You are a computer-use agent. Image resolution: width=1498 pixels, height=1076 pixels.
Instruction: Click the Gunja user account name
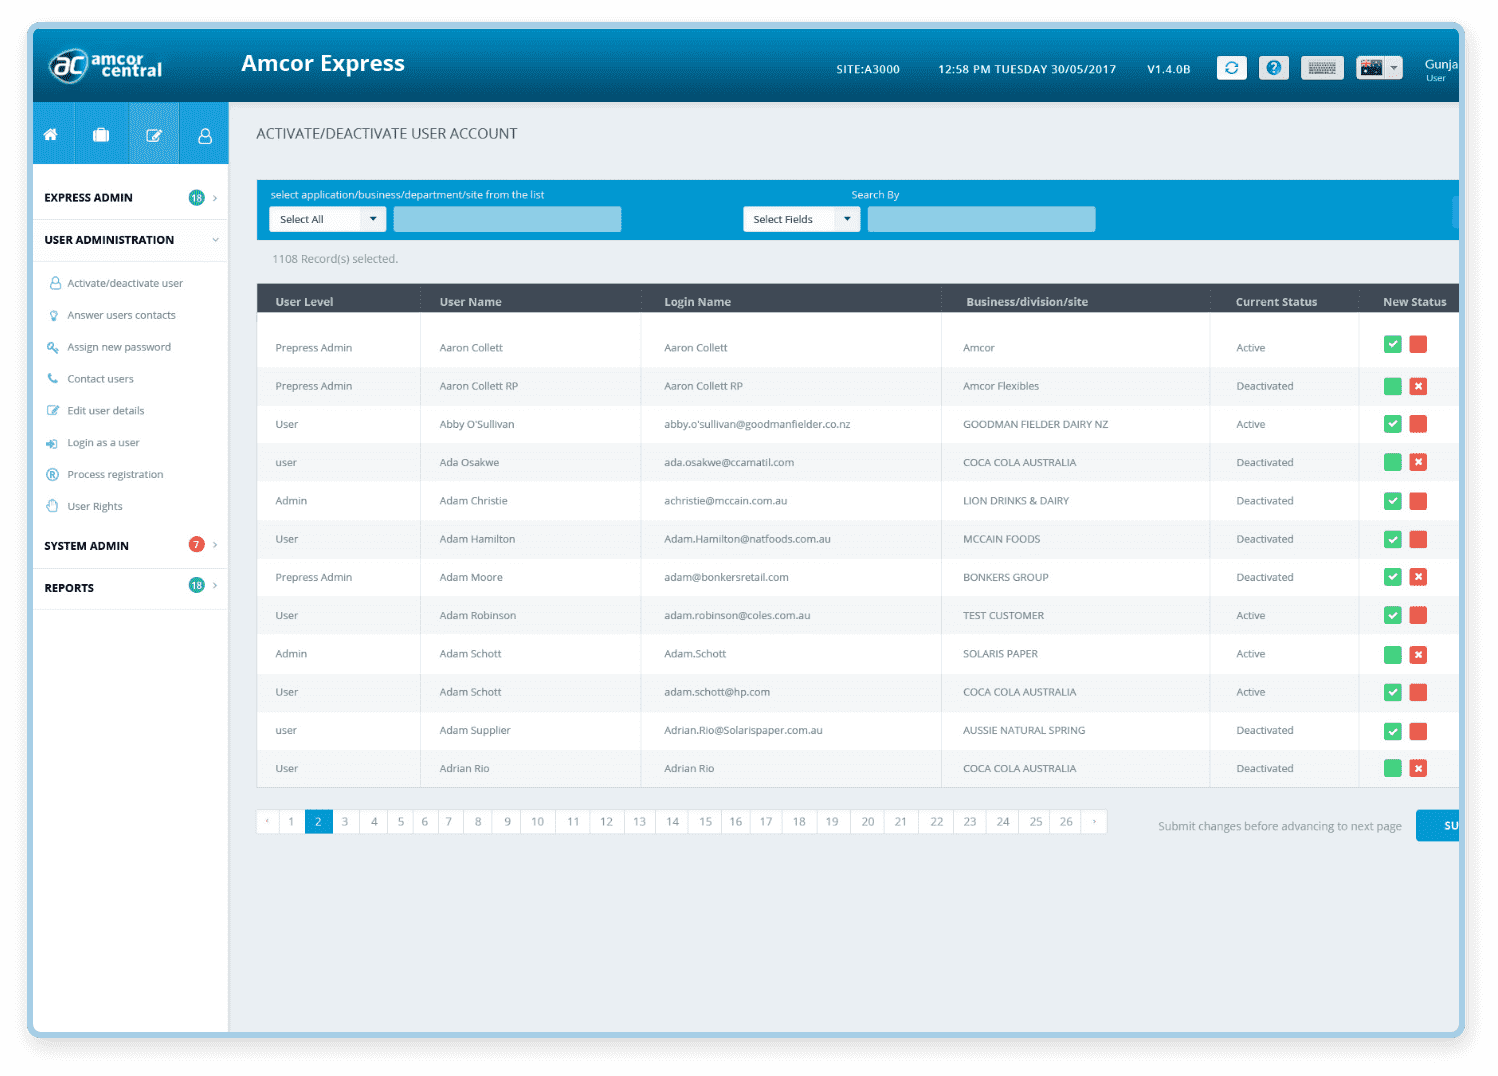point(1441,64)
